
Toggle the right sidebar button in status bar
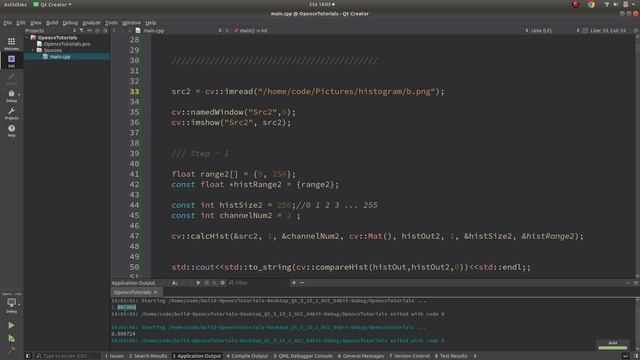tap(636, 356)
